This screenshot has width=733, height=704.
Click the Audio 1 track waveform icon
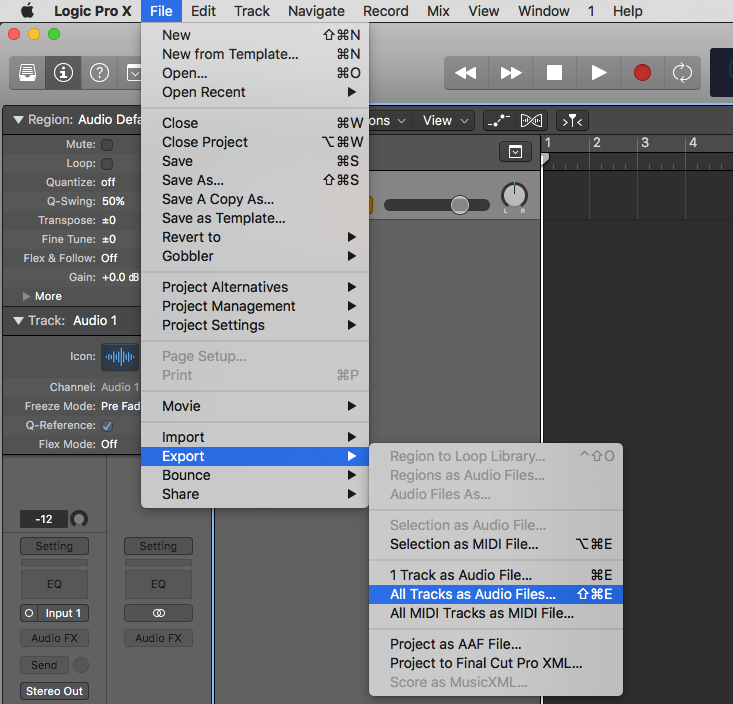tap(121, 357)
